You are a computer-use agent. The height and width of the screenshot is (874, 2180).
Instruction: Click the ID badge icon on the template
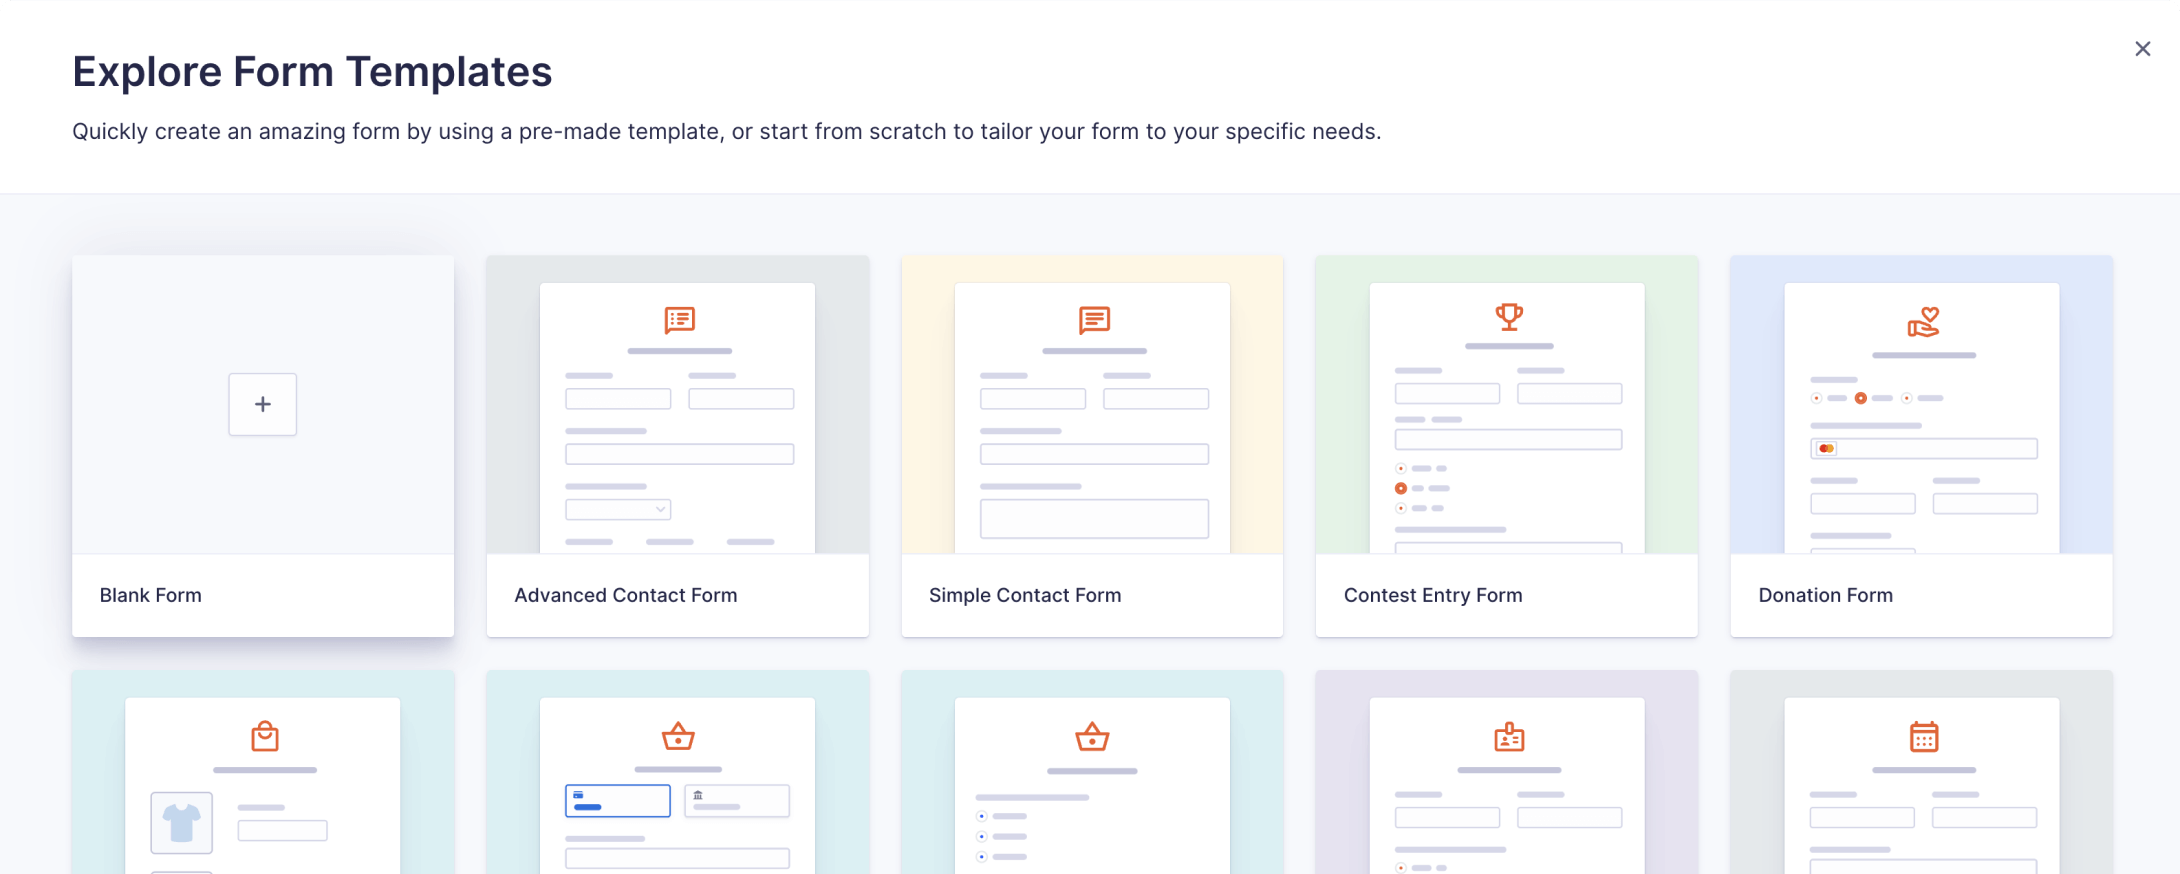click(1508, 737)
